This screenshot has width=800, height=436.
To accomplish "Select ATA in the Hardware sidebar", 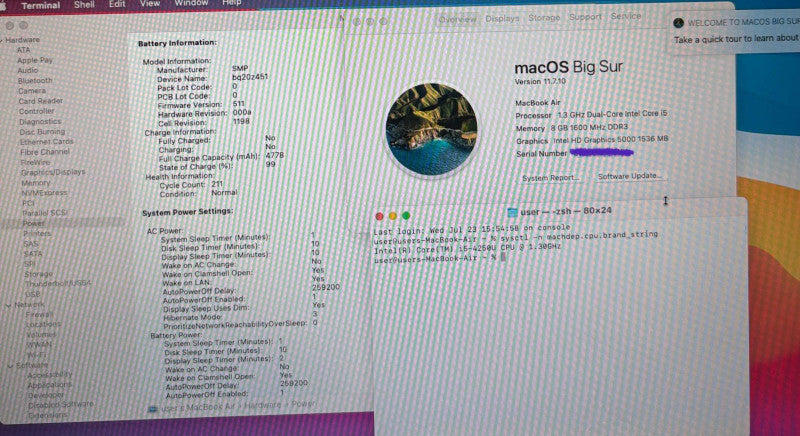I will [x=23, y=50].
